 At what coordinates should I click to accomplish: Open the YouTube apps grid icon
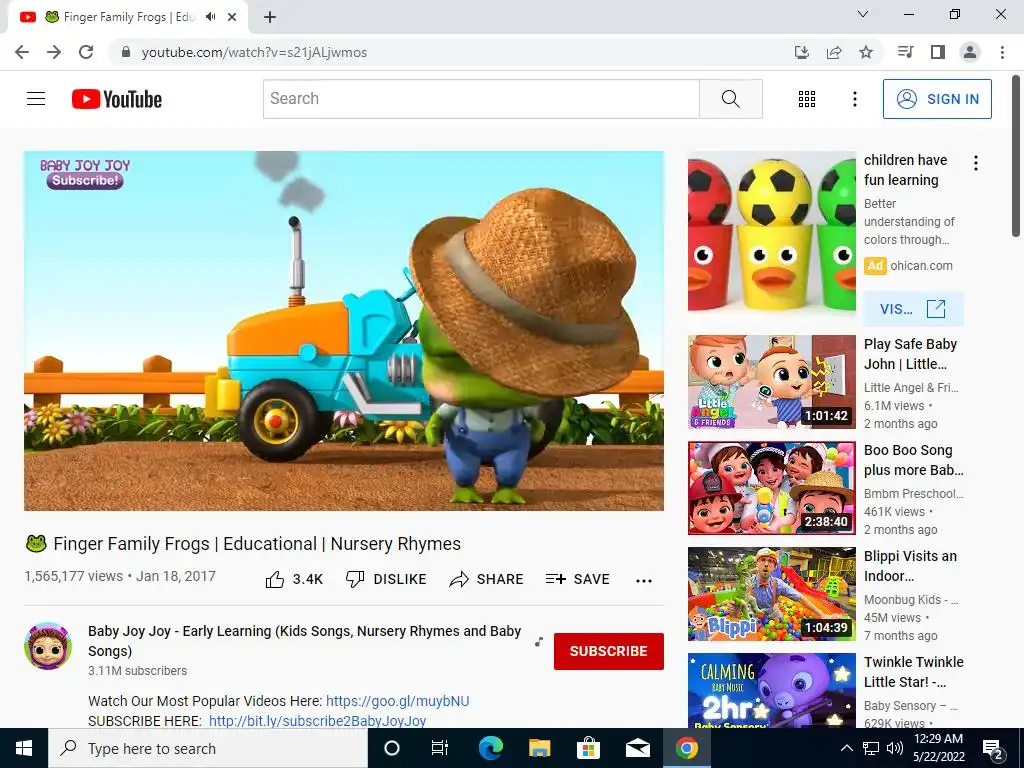click(807, 99)
